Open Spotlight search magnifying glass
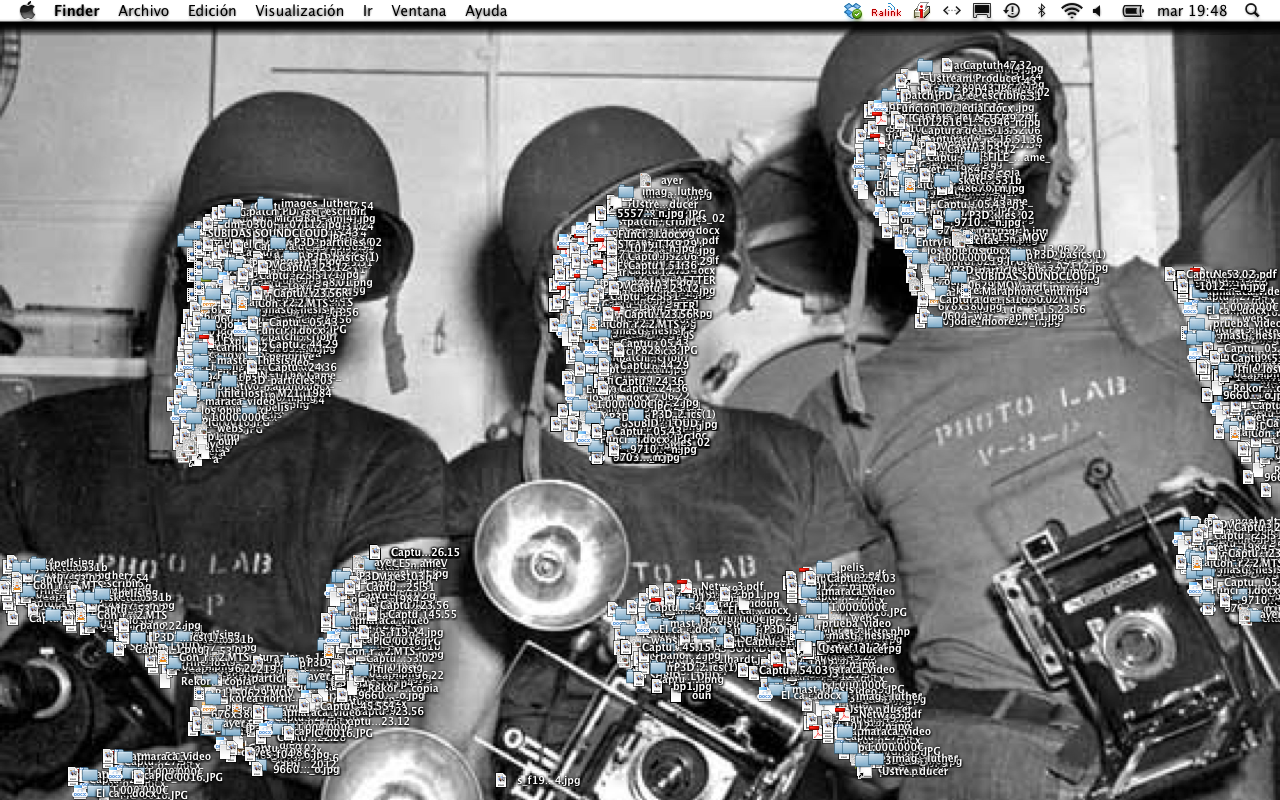 [1253, 11]
